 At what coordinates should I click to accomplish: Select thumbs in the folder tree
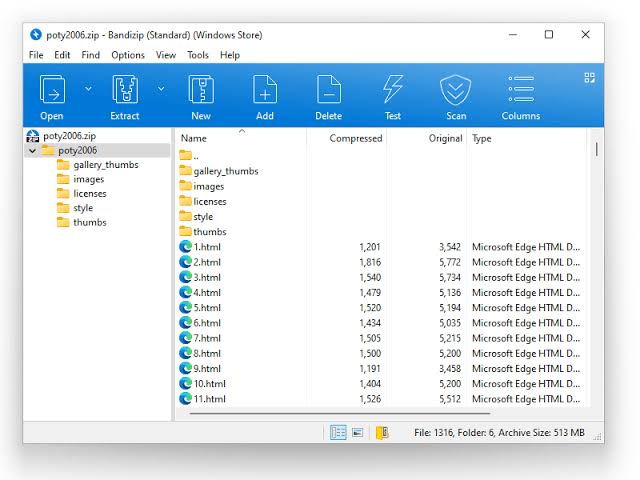pos(90,222)
